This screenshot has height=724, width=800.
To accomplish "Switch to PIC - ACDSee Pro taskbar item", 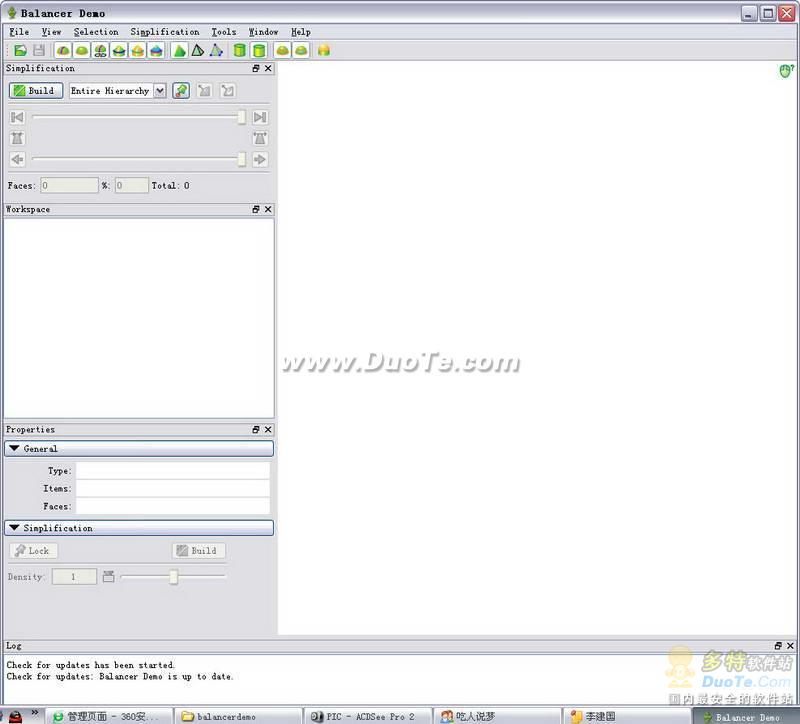I will pos(368,716).
